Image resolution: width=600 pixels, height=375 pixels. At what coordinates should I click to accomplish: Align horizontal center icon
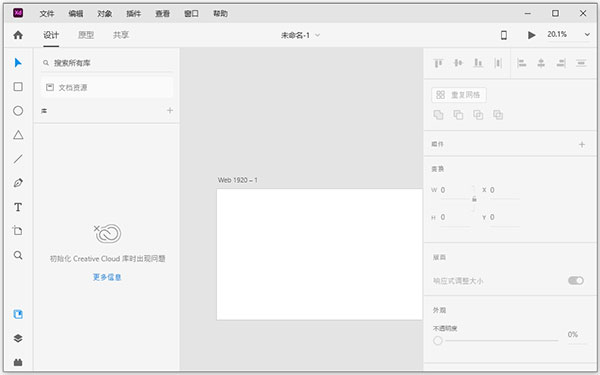541,63
